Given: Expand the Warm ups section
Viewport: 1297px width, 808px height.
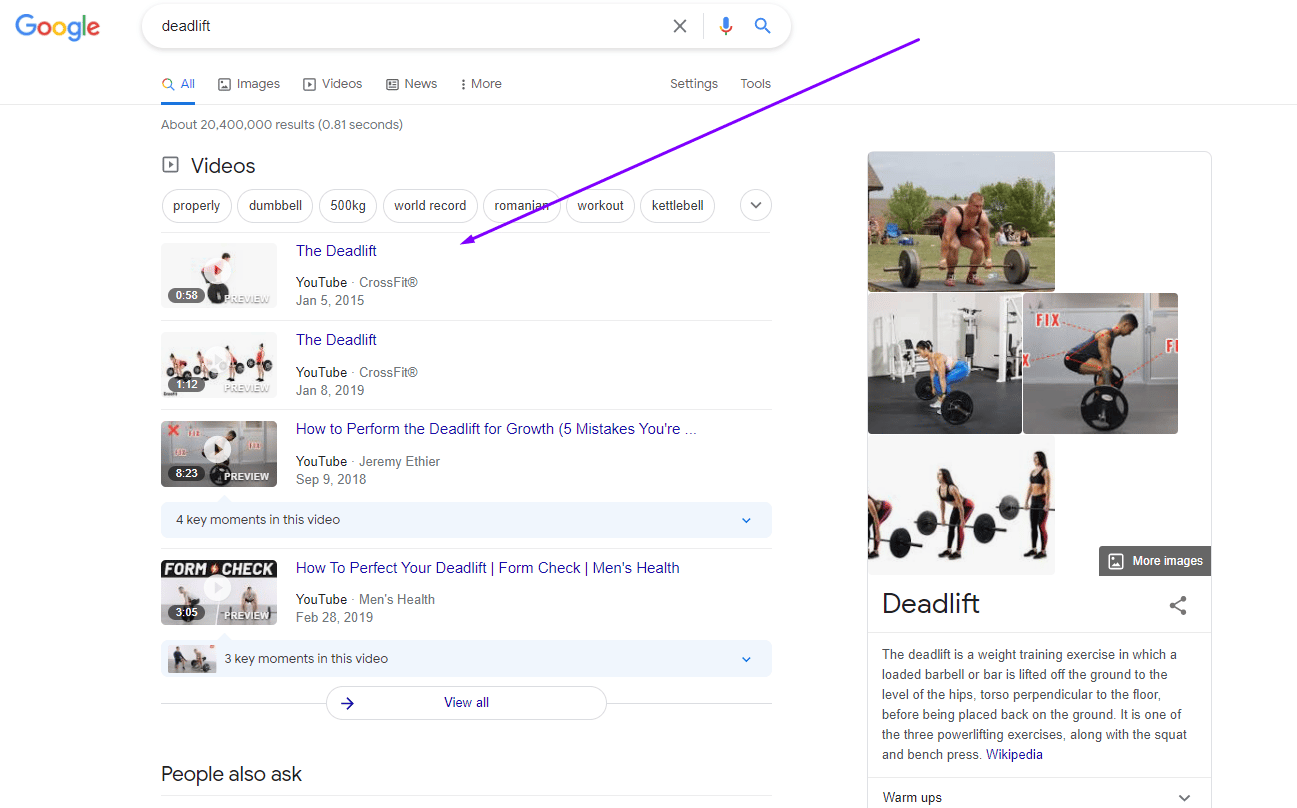Looking at the screenshot, I should (x=1039, y=798).
